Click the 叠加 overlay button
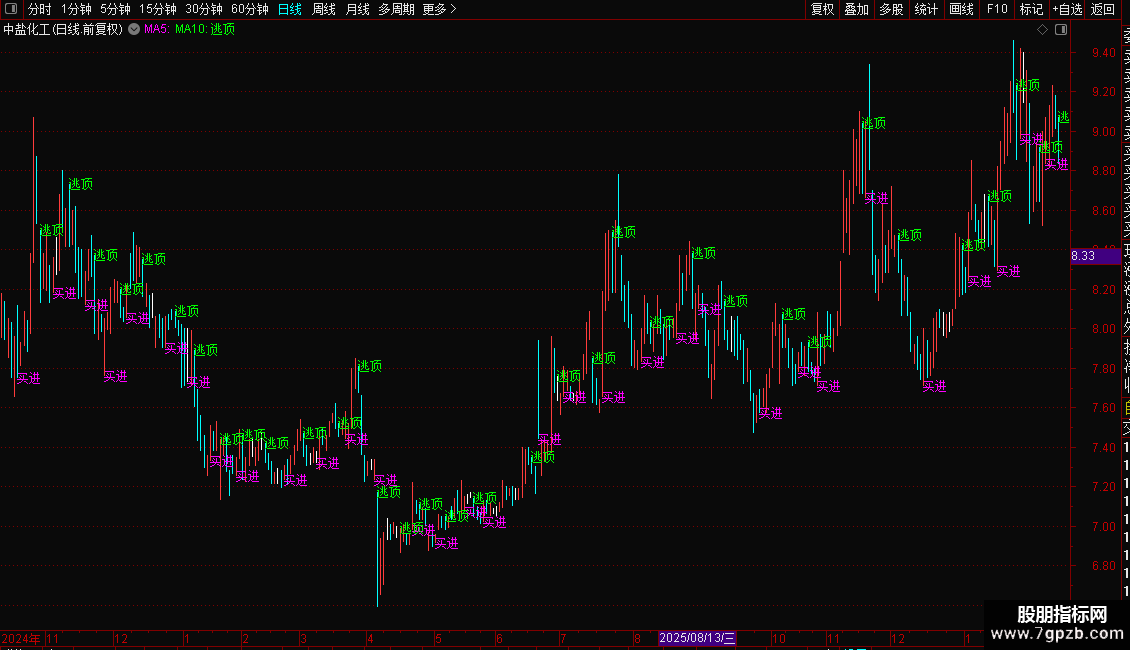Screen dimensions: 1130x650 pos(857,9)
